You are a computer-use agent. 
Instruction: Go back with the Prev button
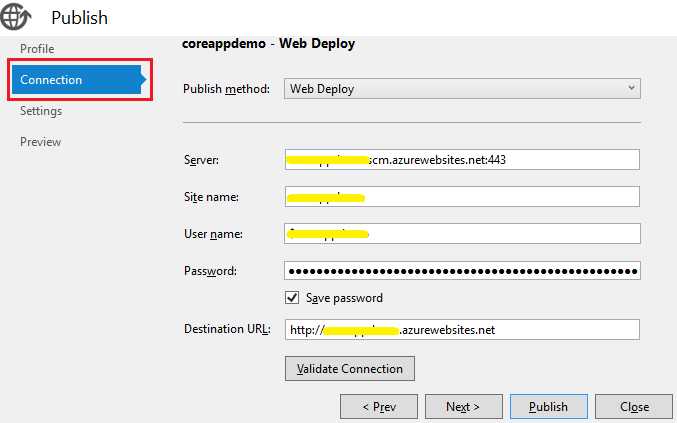(x=379, y=407)
